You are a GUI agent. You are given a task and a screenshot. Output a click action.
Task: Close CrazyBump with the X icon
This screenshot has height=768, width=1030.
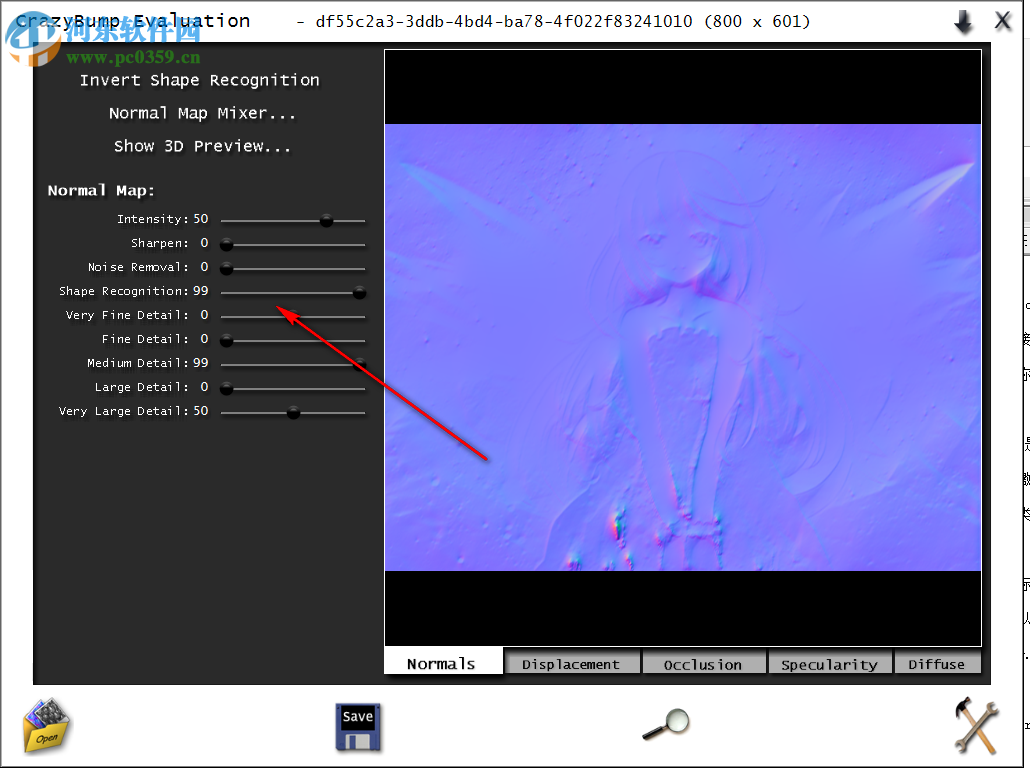tap(1002, 21)
